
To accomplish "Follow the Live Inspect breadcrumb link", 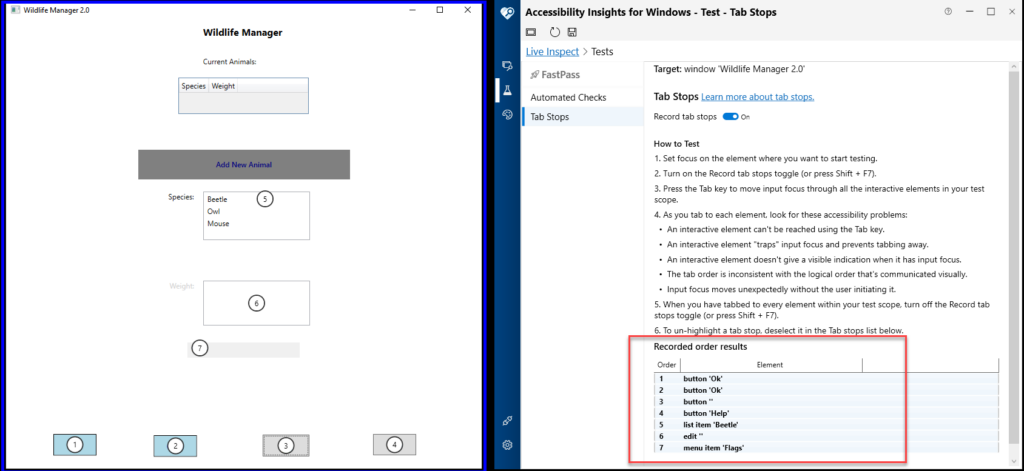I will coord(552,51).
